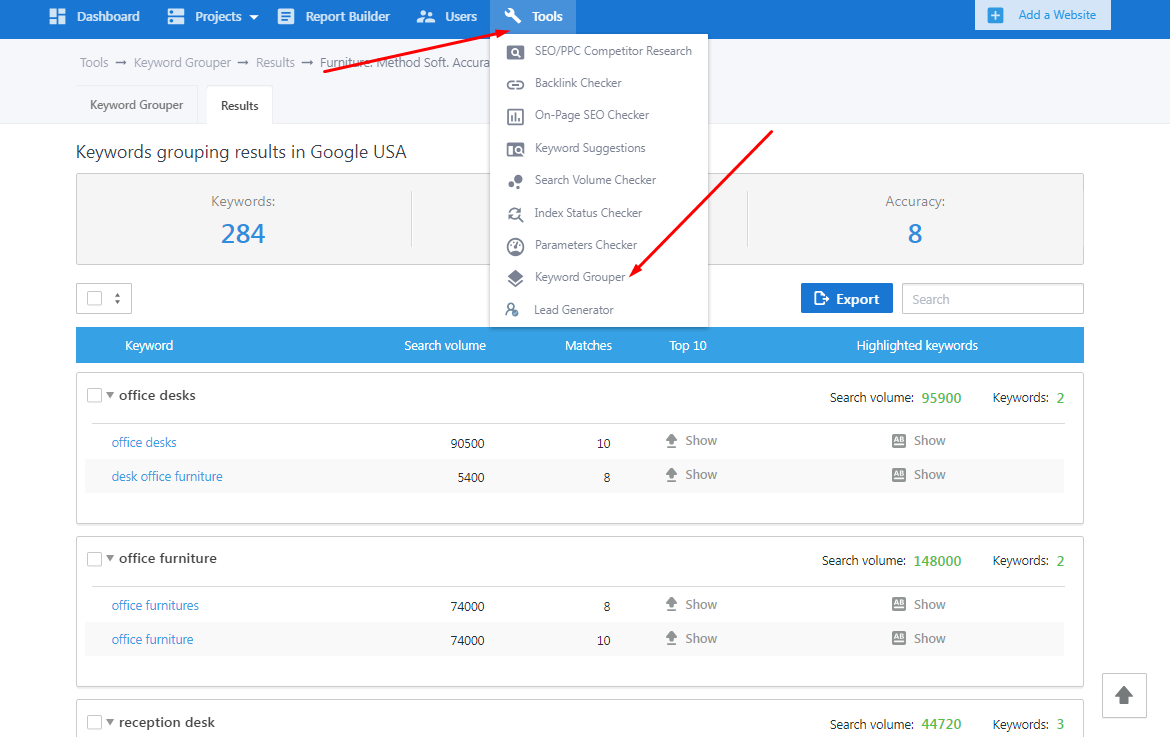Click the scroll-to-top arrow button
The width and height of the screenshot is (1170, 737).
tap(1124, 695)
